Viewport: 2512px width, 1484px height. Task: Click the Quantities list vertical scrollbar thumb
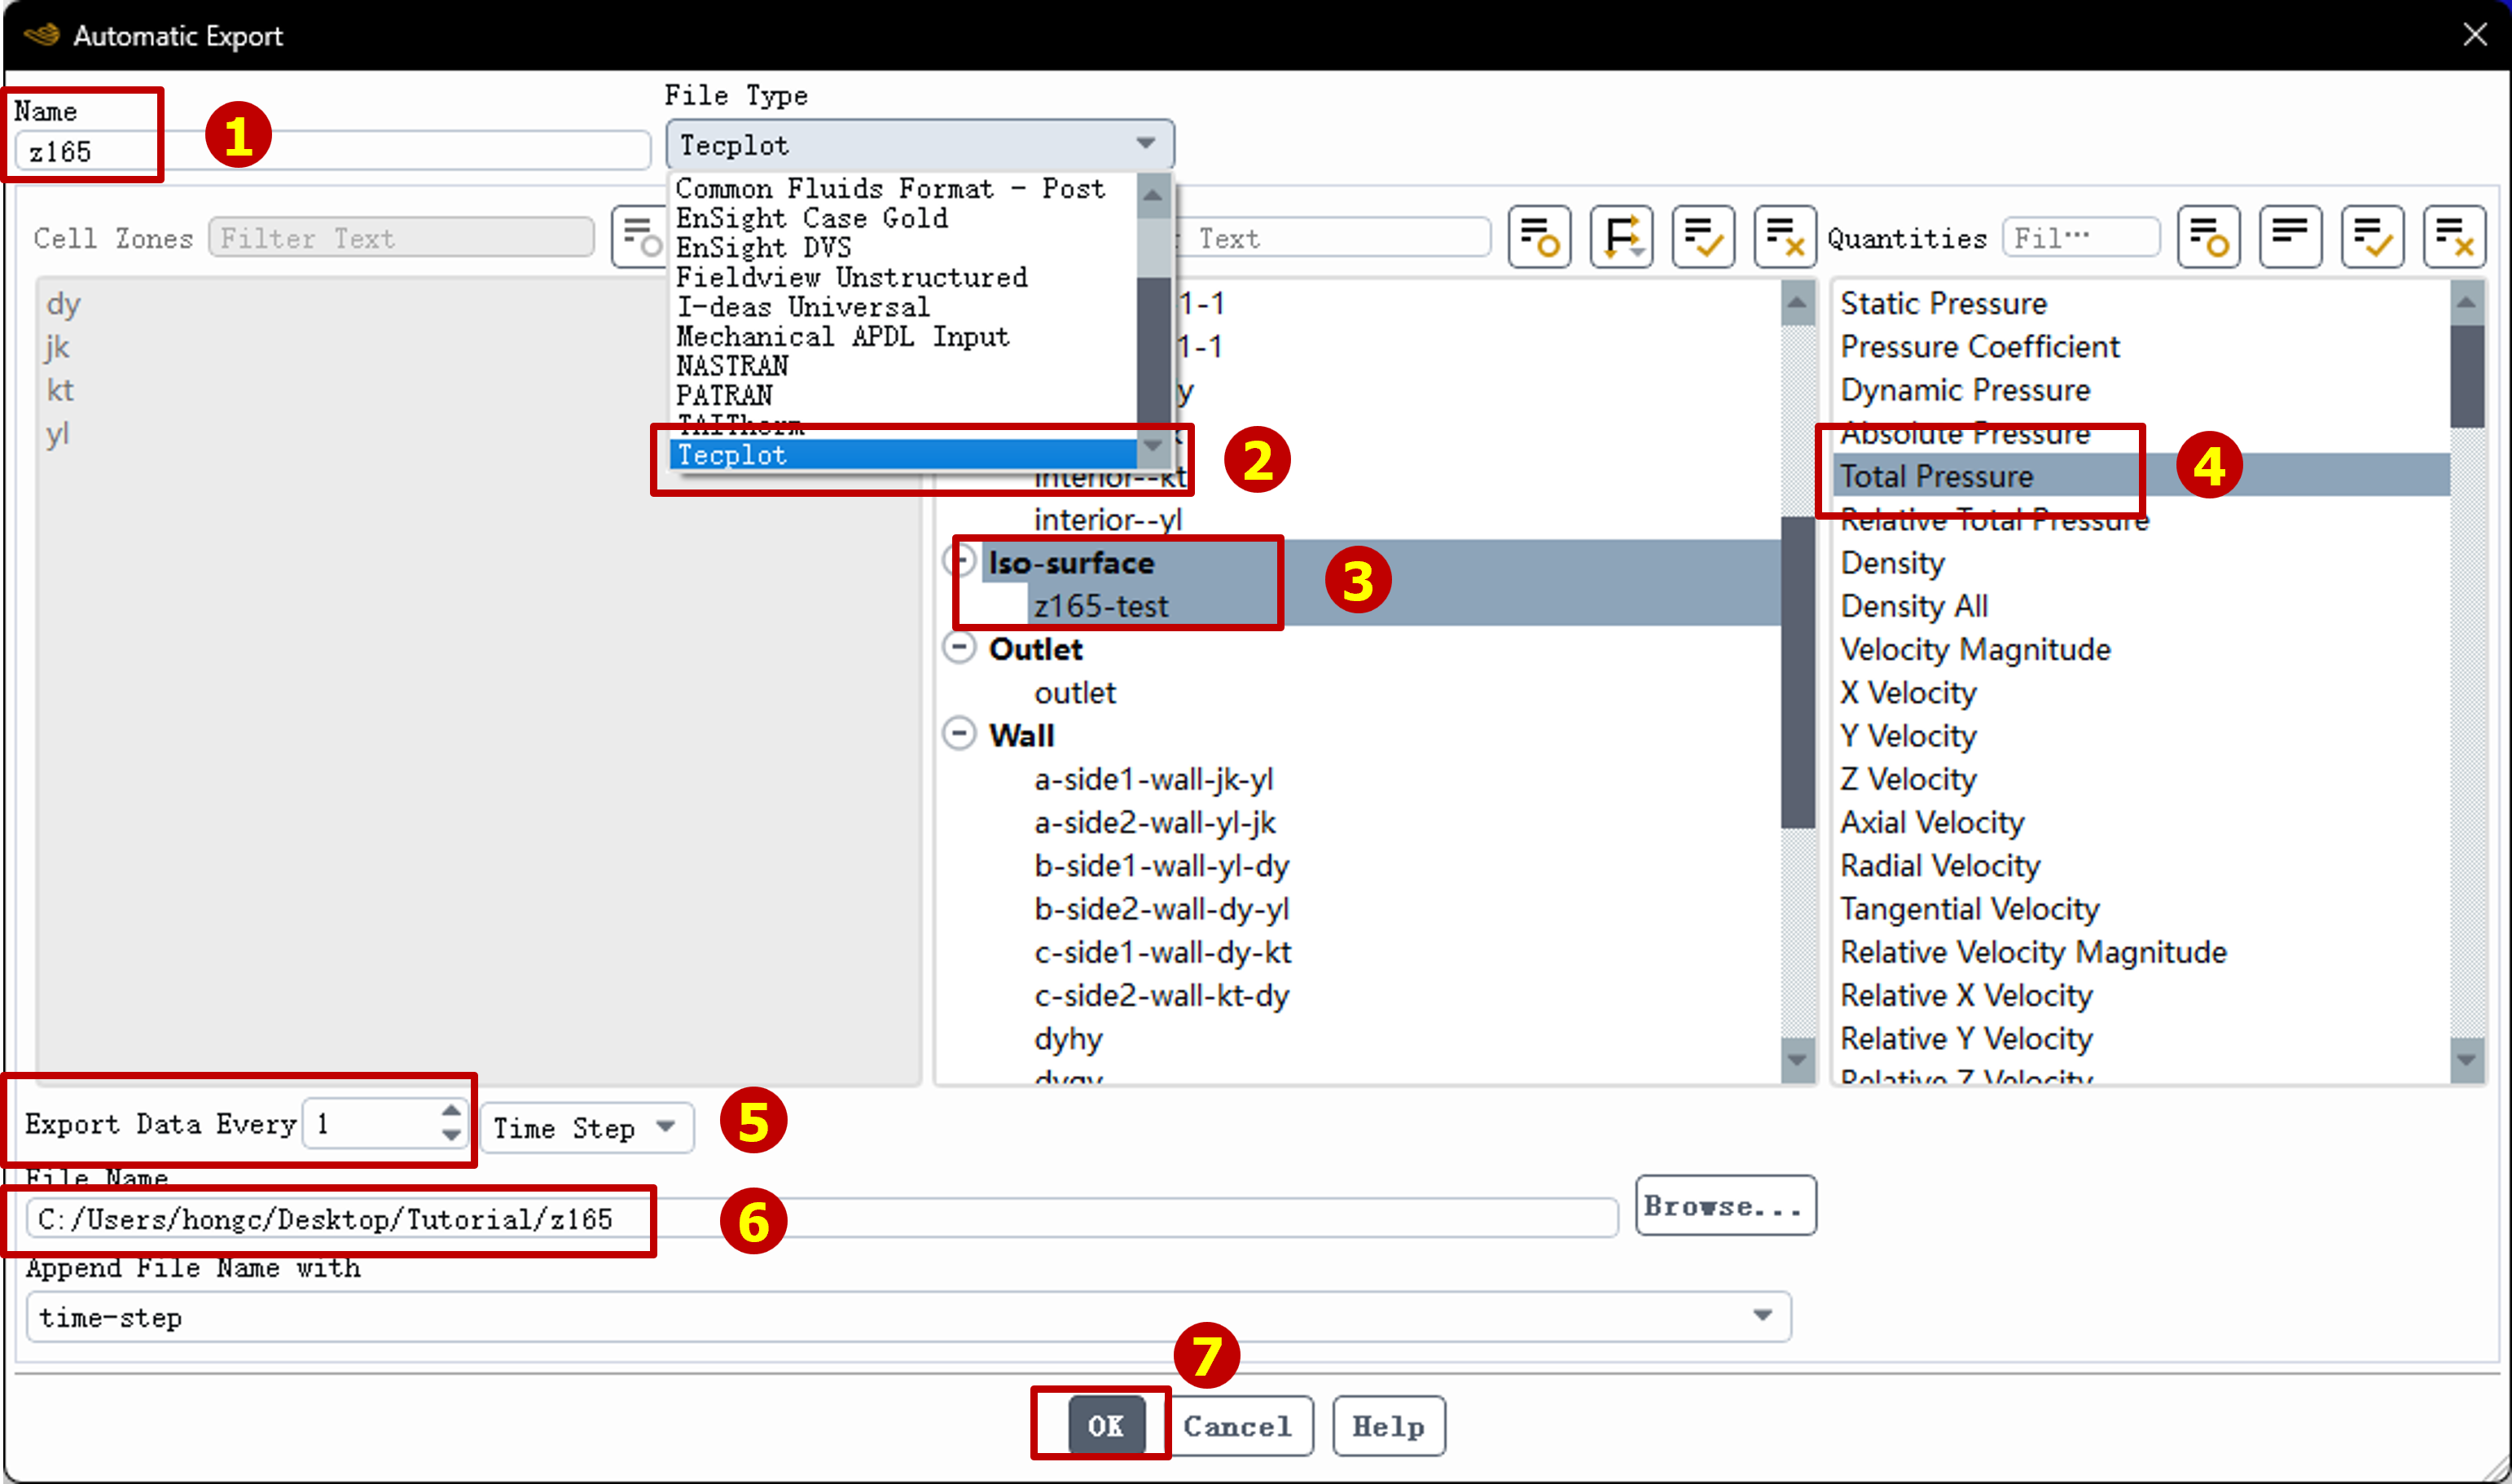pos(2466,375)
